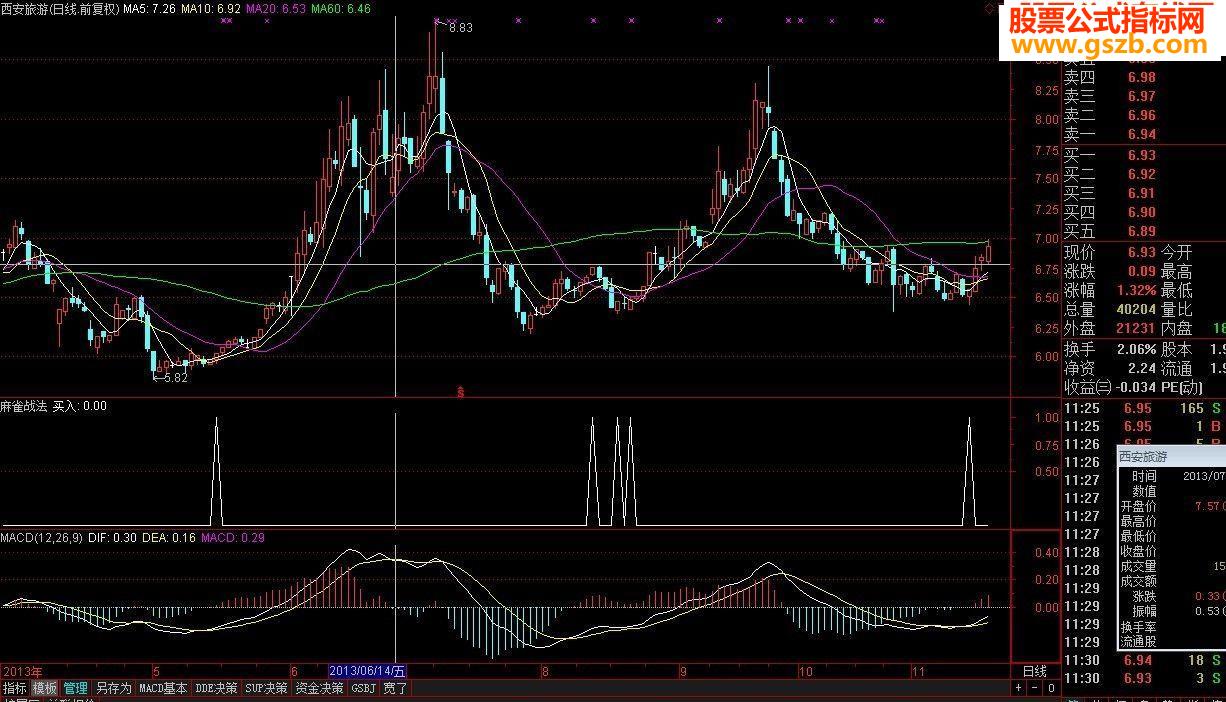Click the 净资 2.24 value
The width and height of the screenshot is (1226, 702).
pos(1142,368)
